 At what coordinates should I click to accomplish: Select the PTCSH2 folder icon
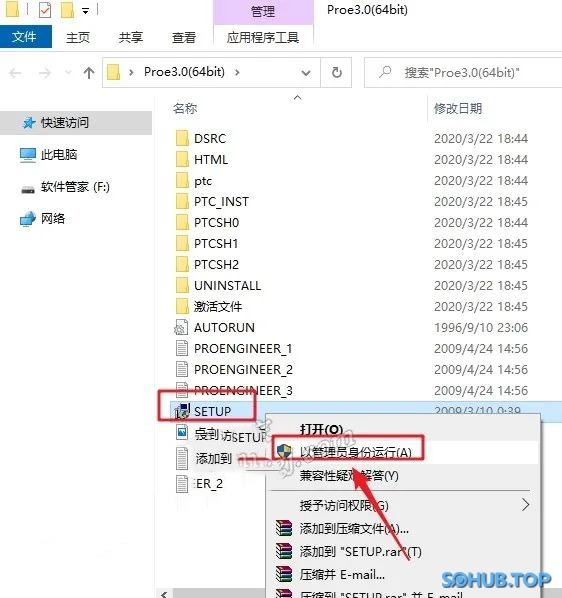point(182,264)
